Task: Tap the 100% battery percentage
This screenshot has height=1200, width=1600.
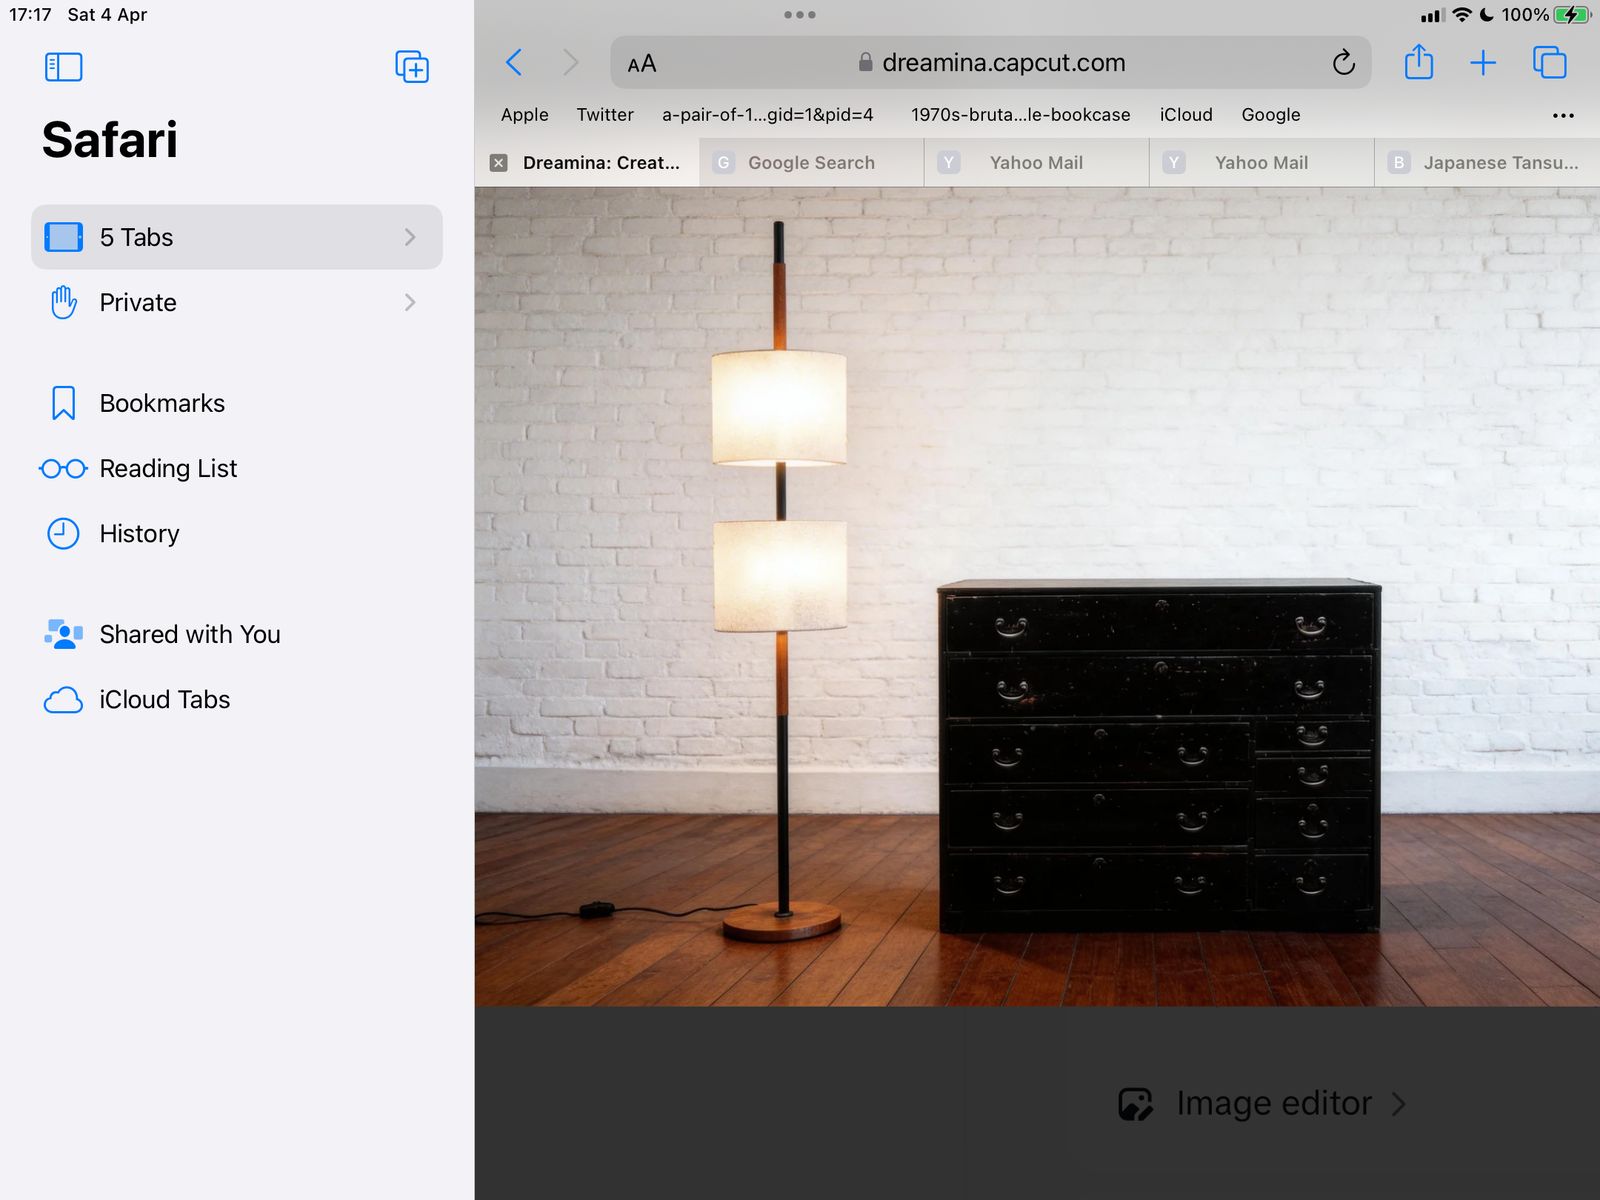Action: (1525, 15)
